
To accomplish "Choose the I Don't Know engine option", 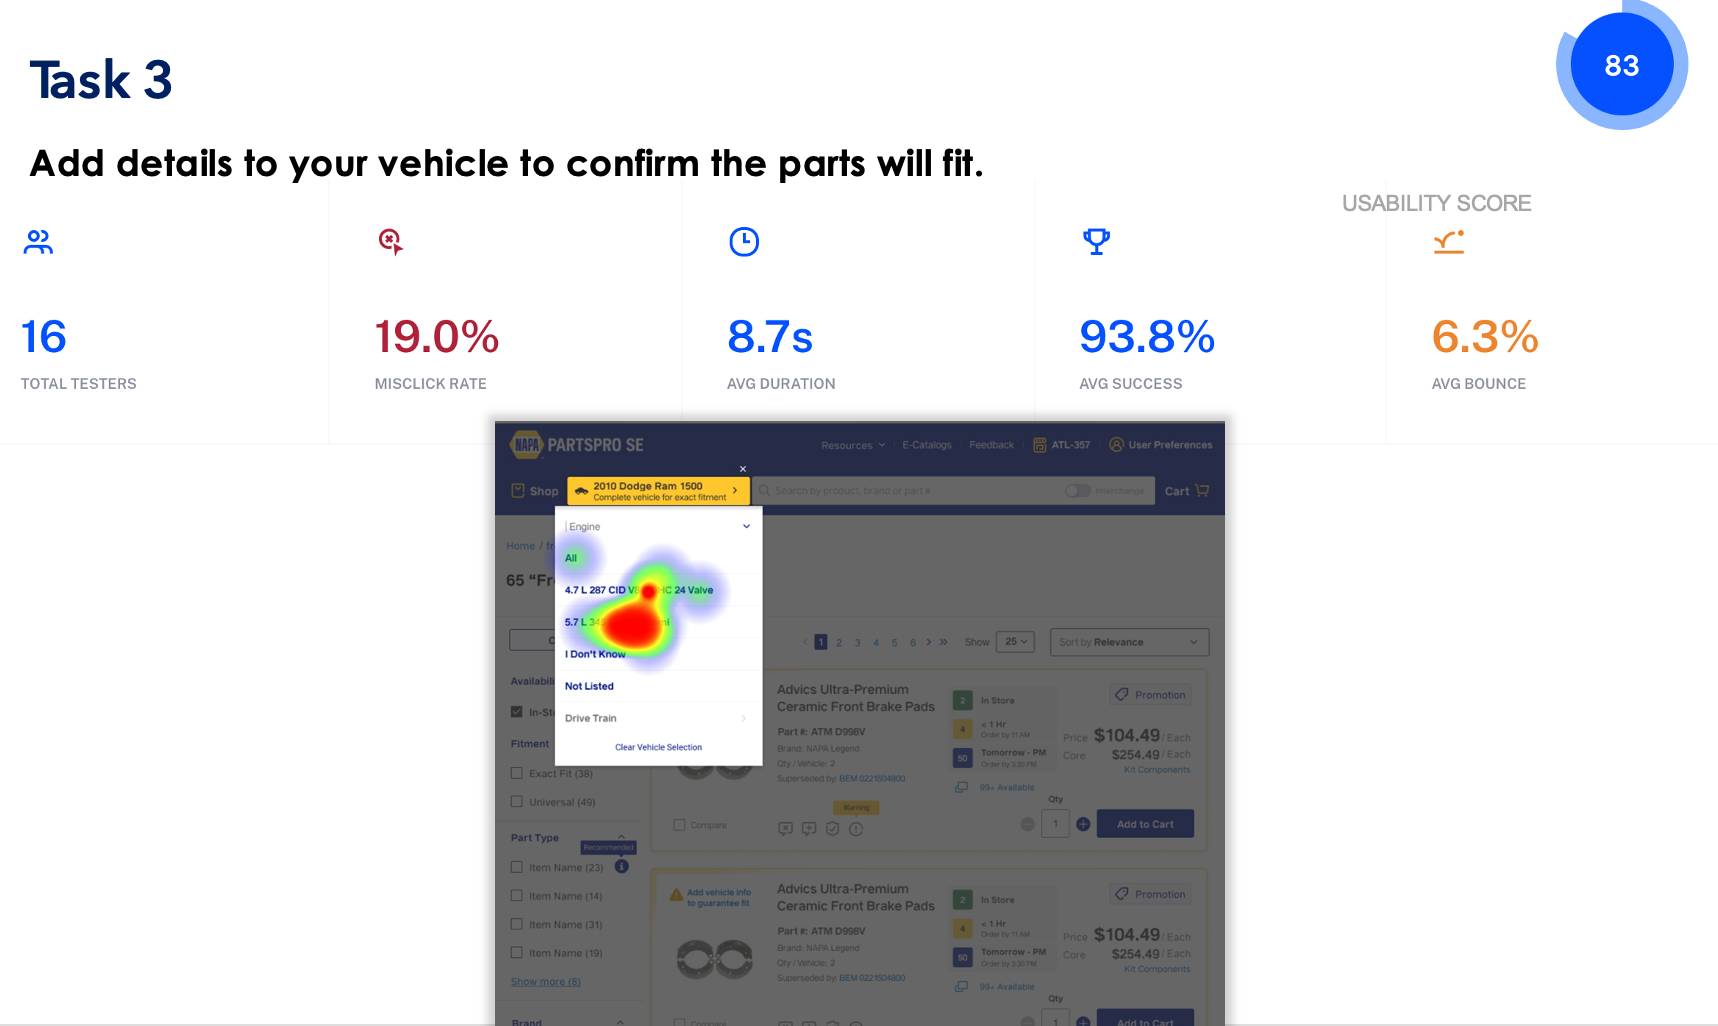I will pos(595,654).
